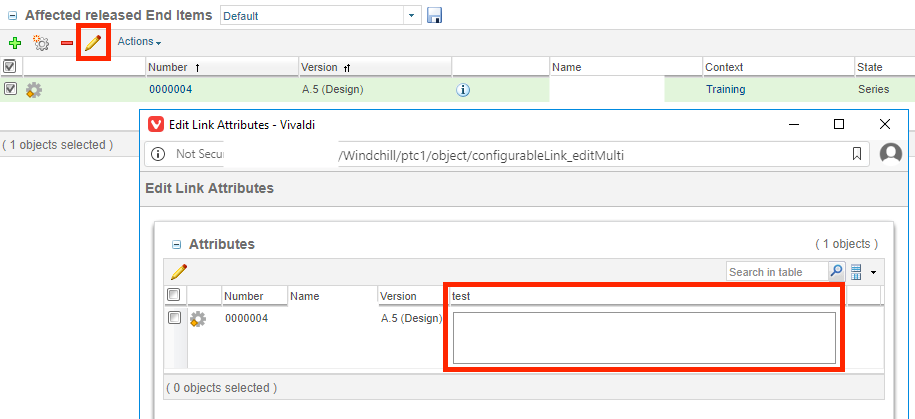Click the pencil icon in Attributes table
This screenshot has width=915, height=419.
pyautogui.click(x=179, y=271)
